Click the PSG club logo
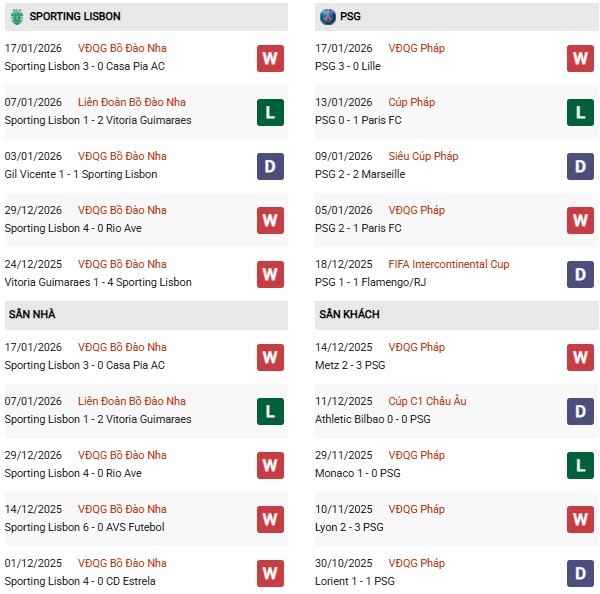This screenshot has width=600, height=594. point(328,17)
